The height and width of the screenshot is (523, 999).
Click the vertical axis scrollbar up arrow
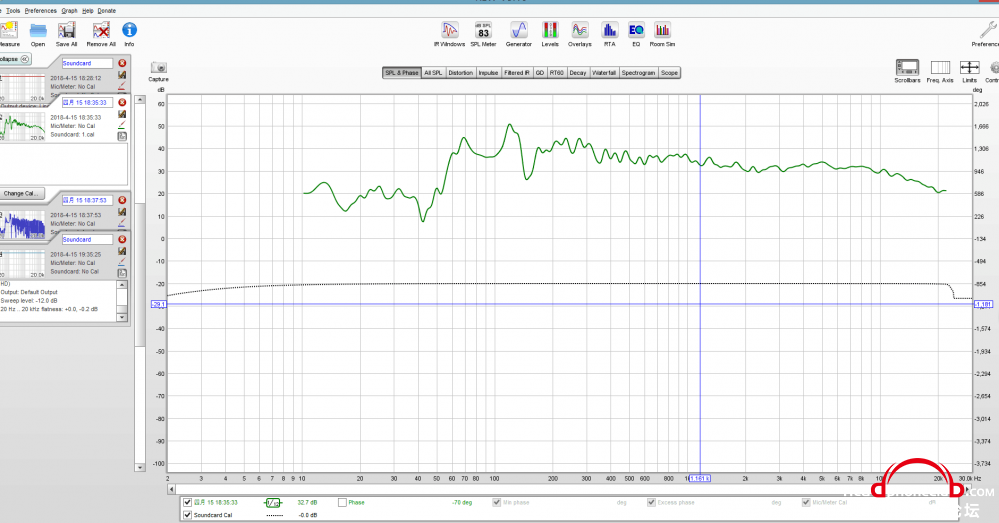coord(140,100)
